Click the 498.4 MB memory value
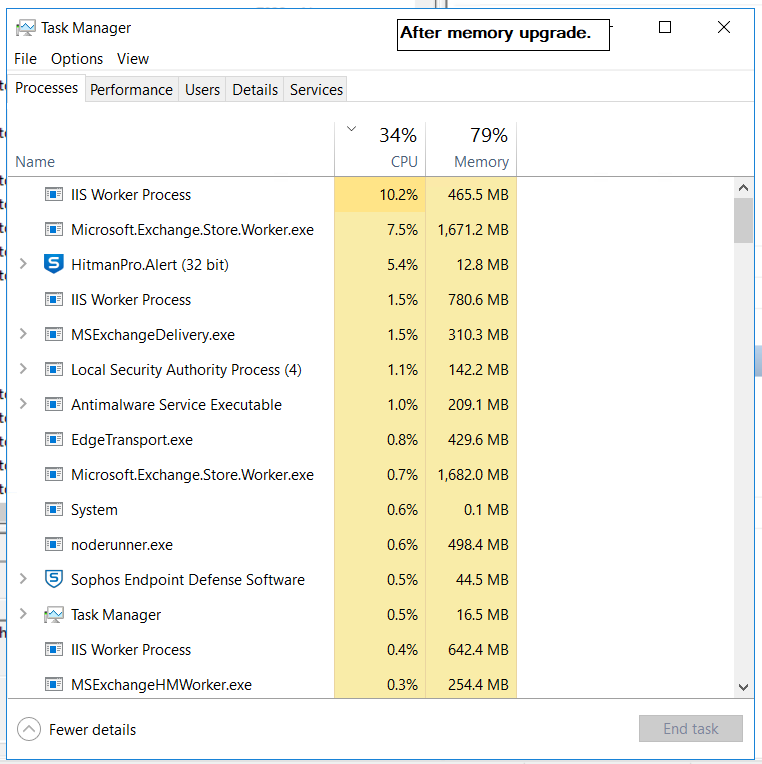Viewport: 762px width, 764px height. click(478, 545)
